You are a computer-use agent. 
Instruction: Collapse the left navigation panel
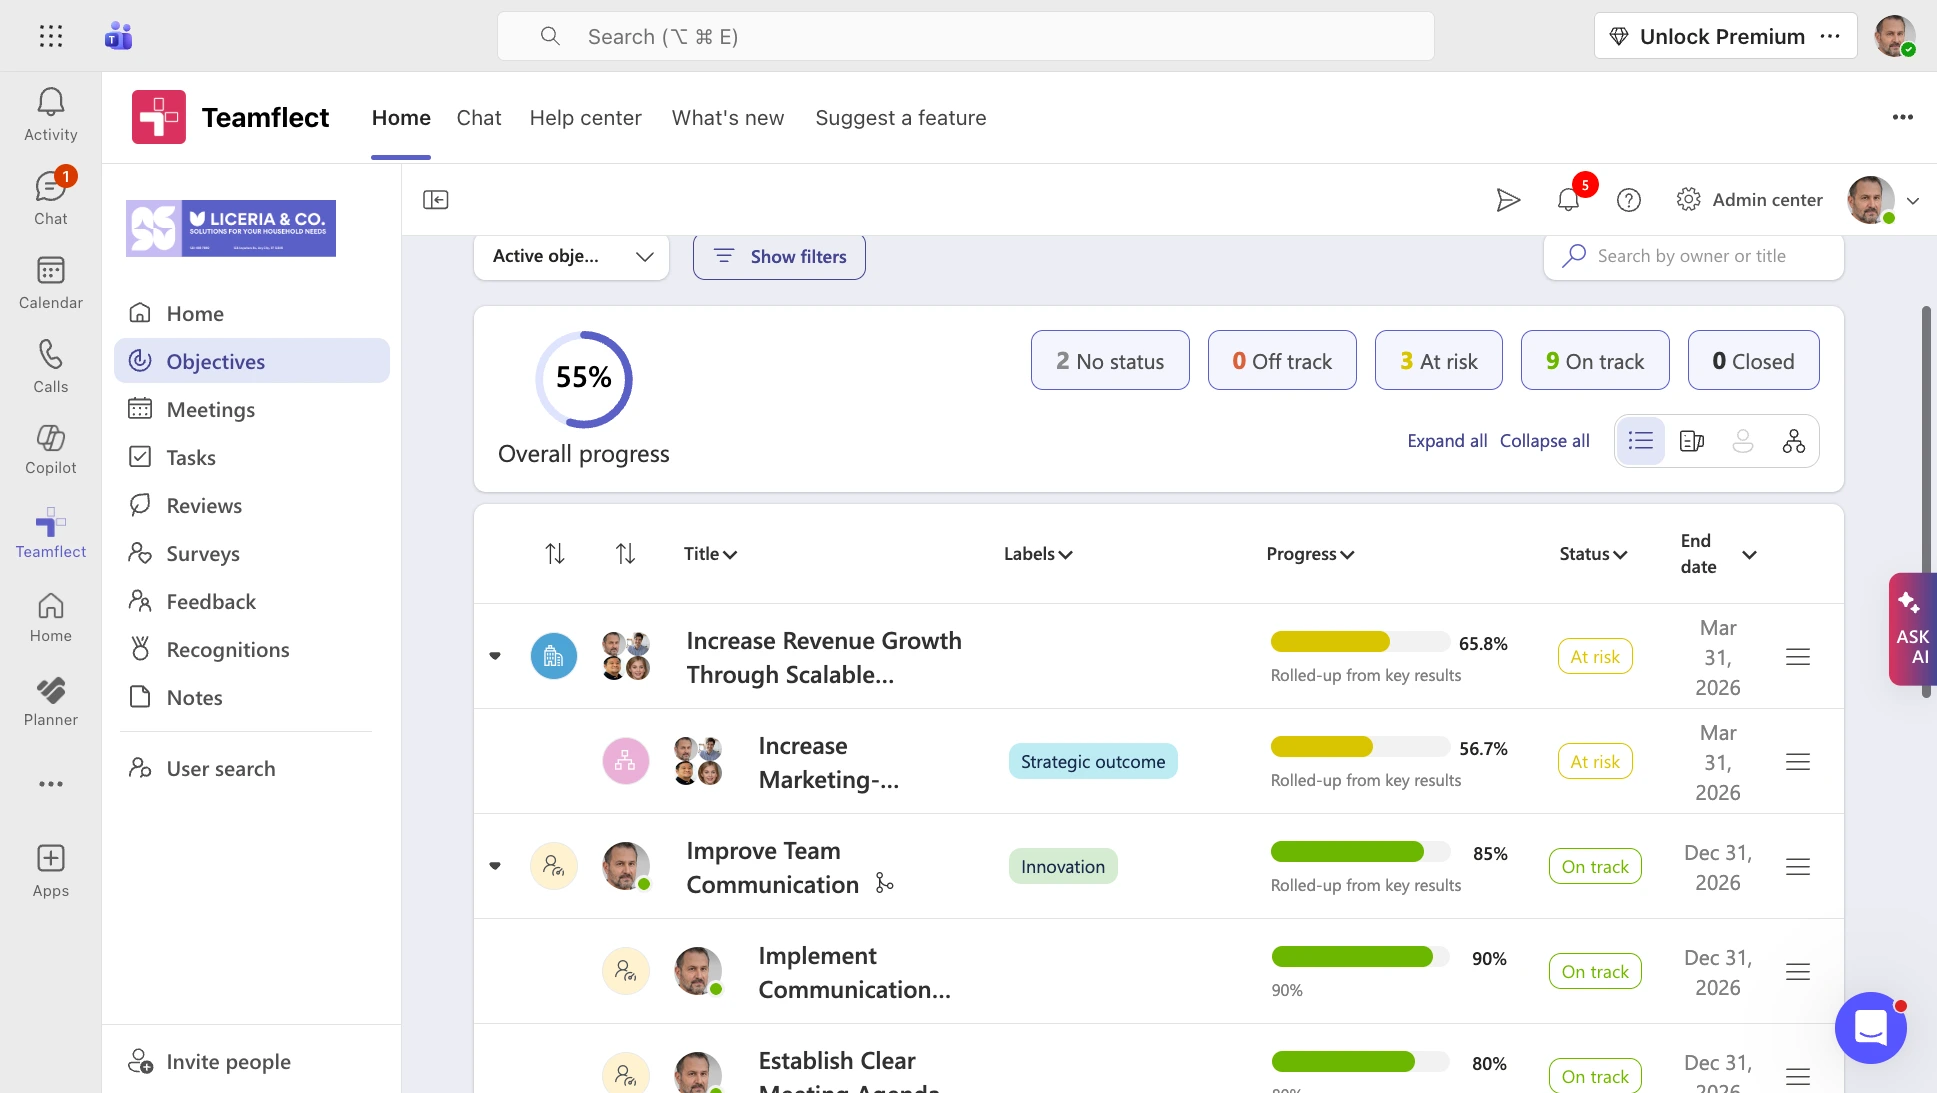pos(435,199)
